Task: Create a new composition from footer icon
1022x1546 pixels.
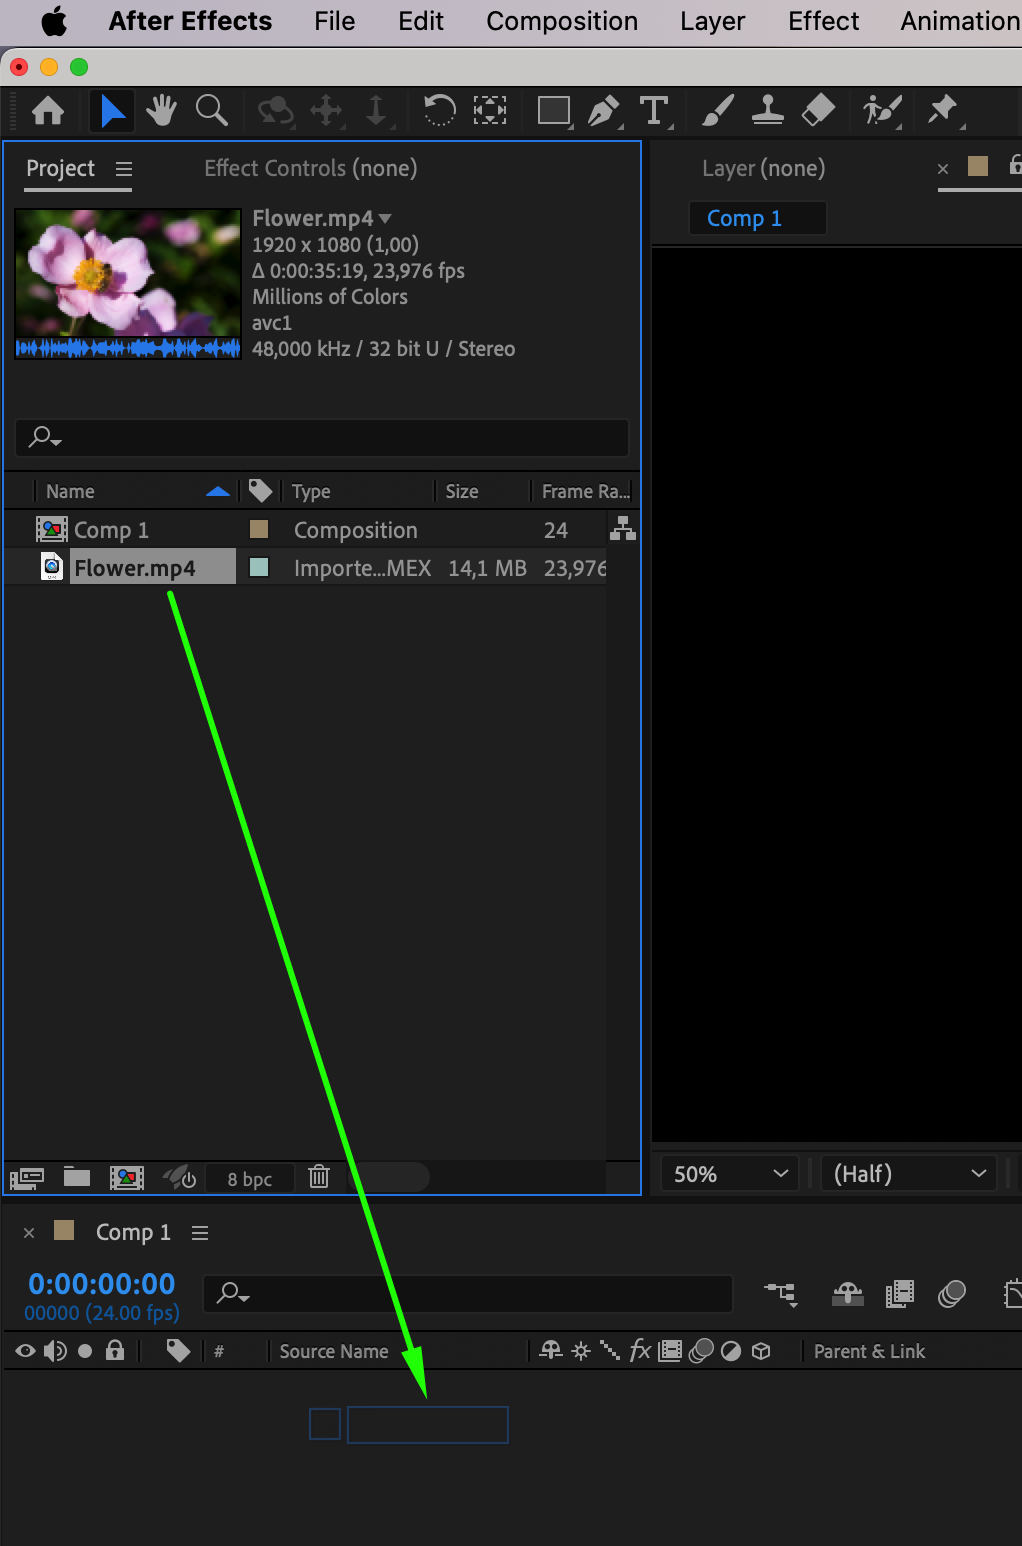Action: (127, 1178)
